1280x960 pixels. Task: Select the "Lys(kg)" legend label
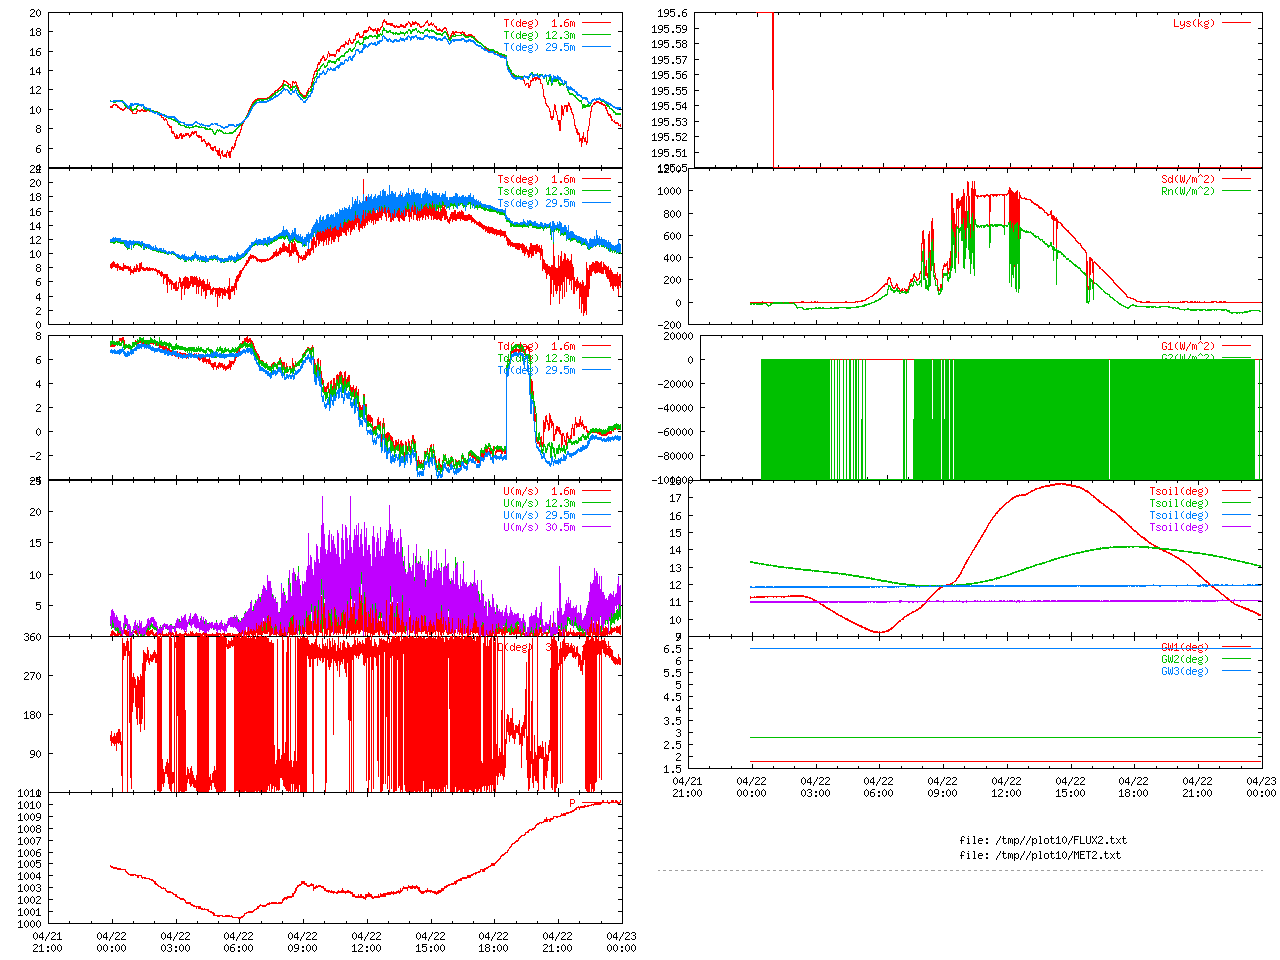(x=1194, y=23)
